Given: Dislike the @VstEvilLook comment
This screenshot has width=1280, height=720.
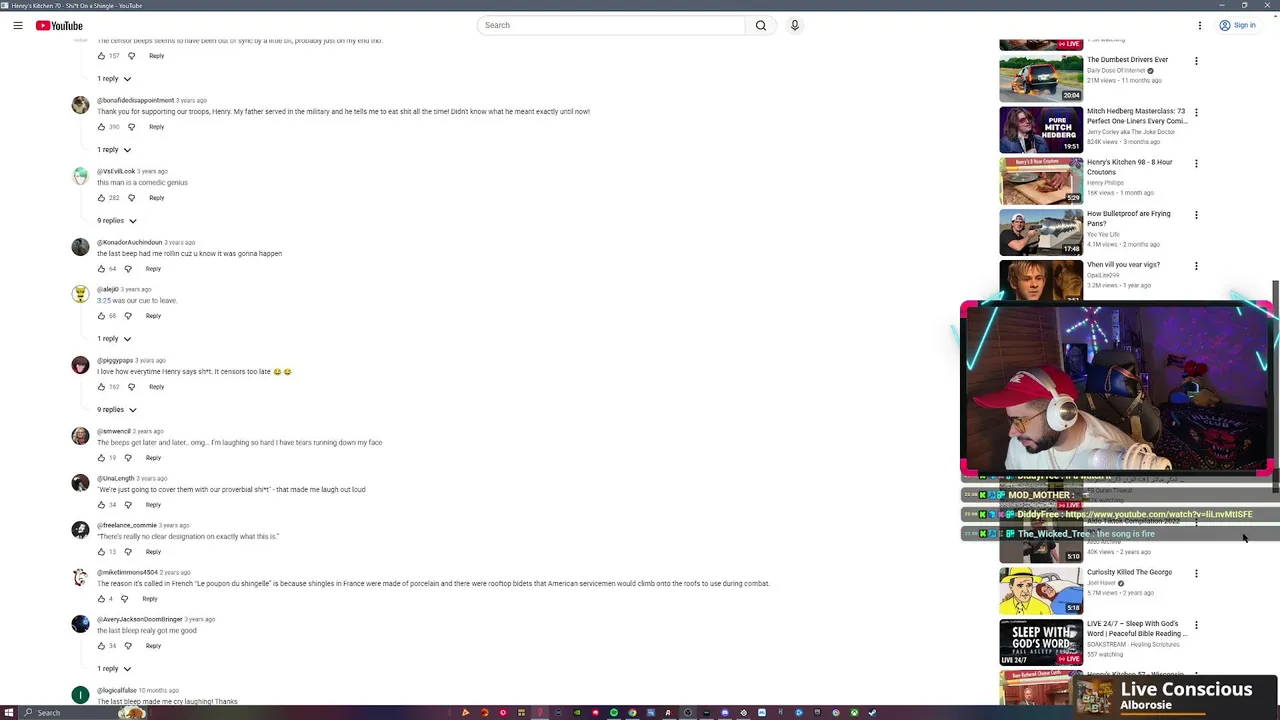Looking at the screenshot, I should [x=131, y=198].
